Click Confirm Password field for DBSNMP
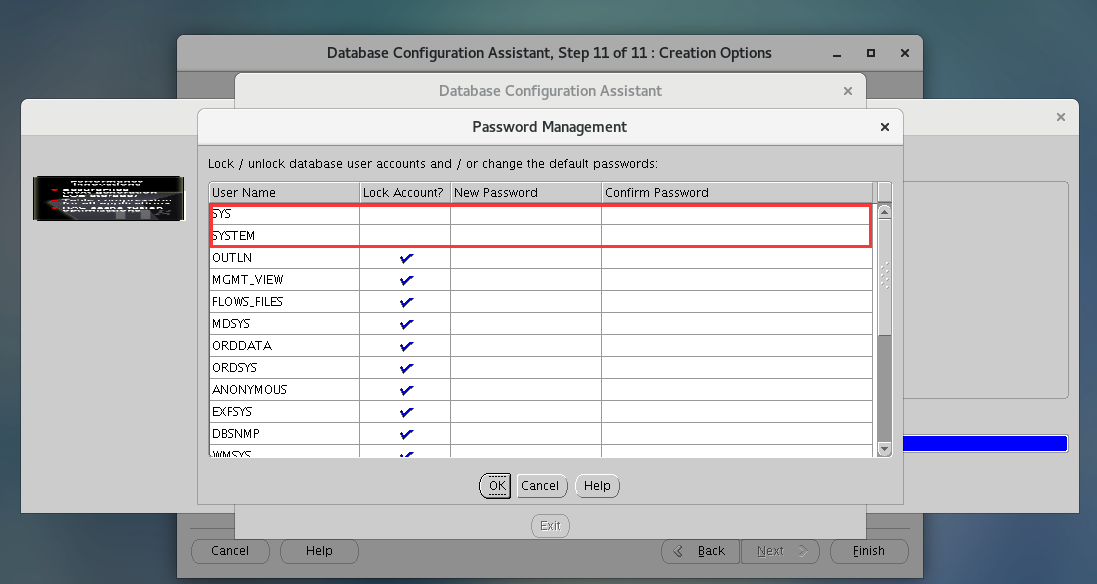Image resolution: width=1097 pixels, height=584 pixels. (737, 434)
